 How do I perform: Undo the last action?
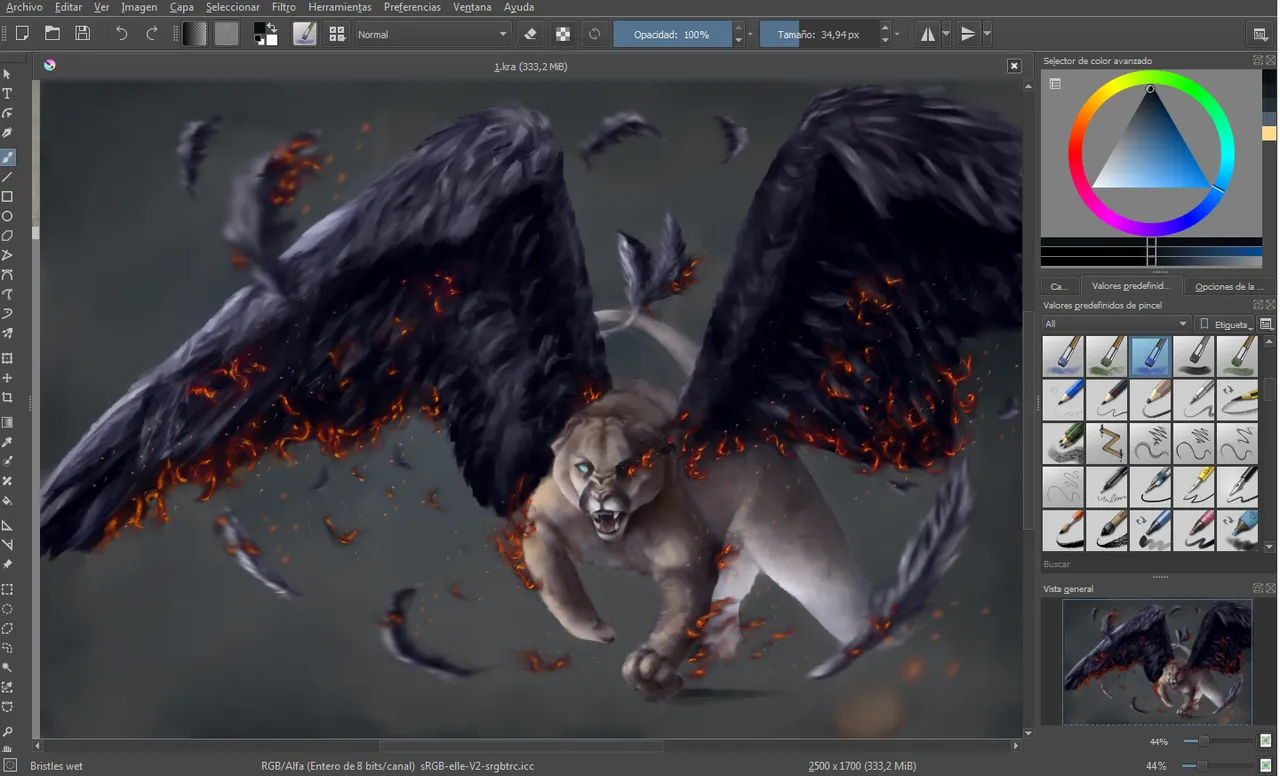tap(121, 33)
